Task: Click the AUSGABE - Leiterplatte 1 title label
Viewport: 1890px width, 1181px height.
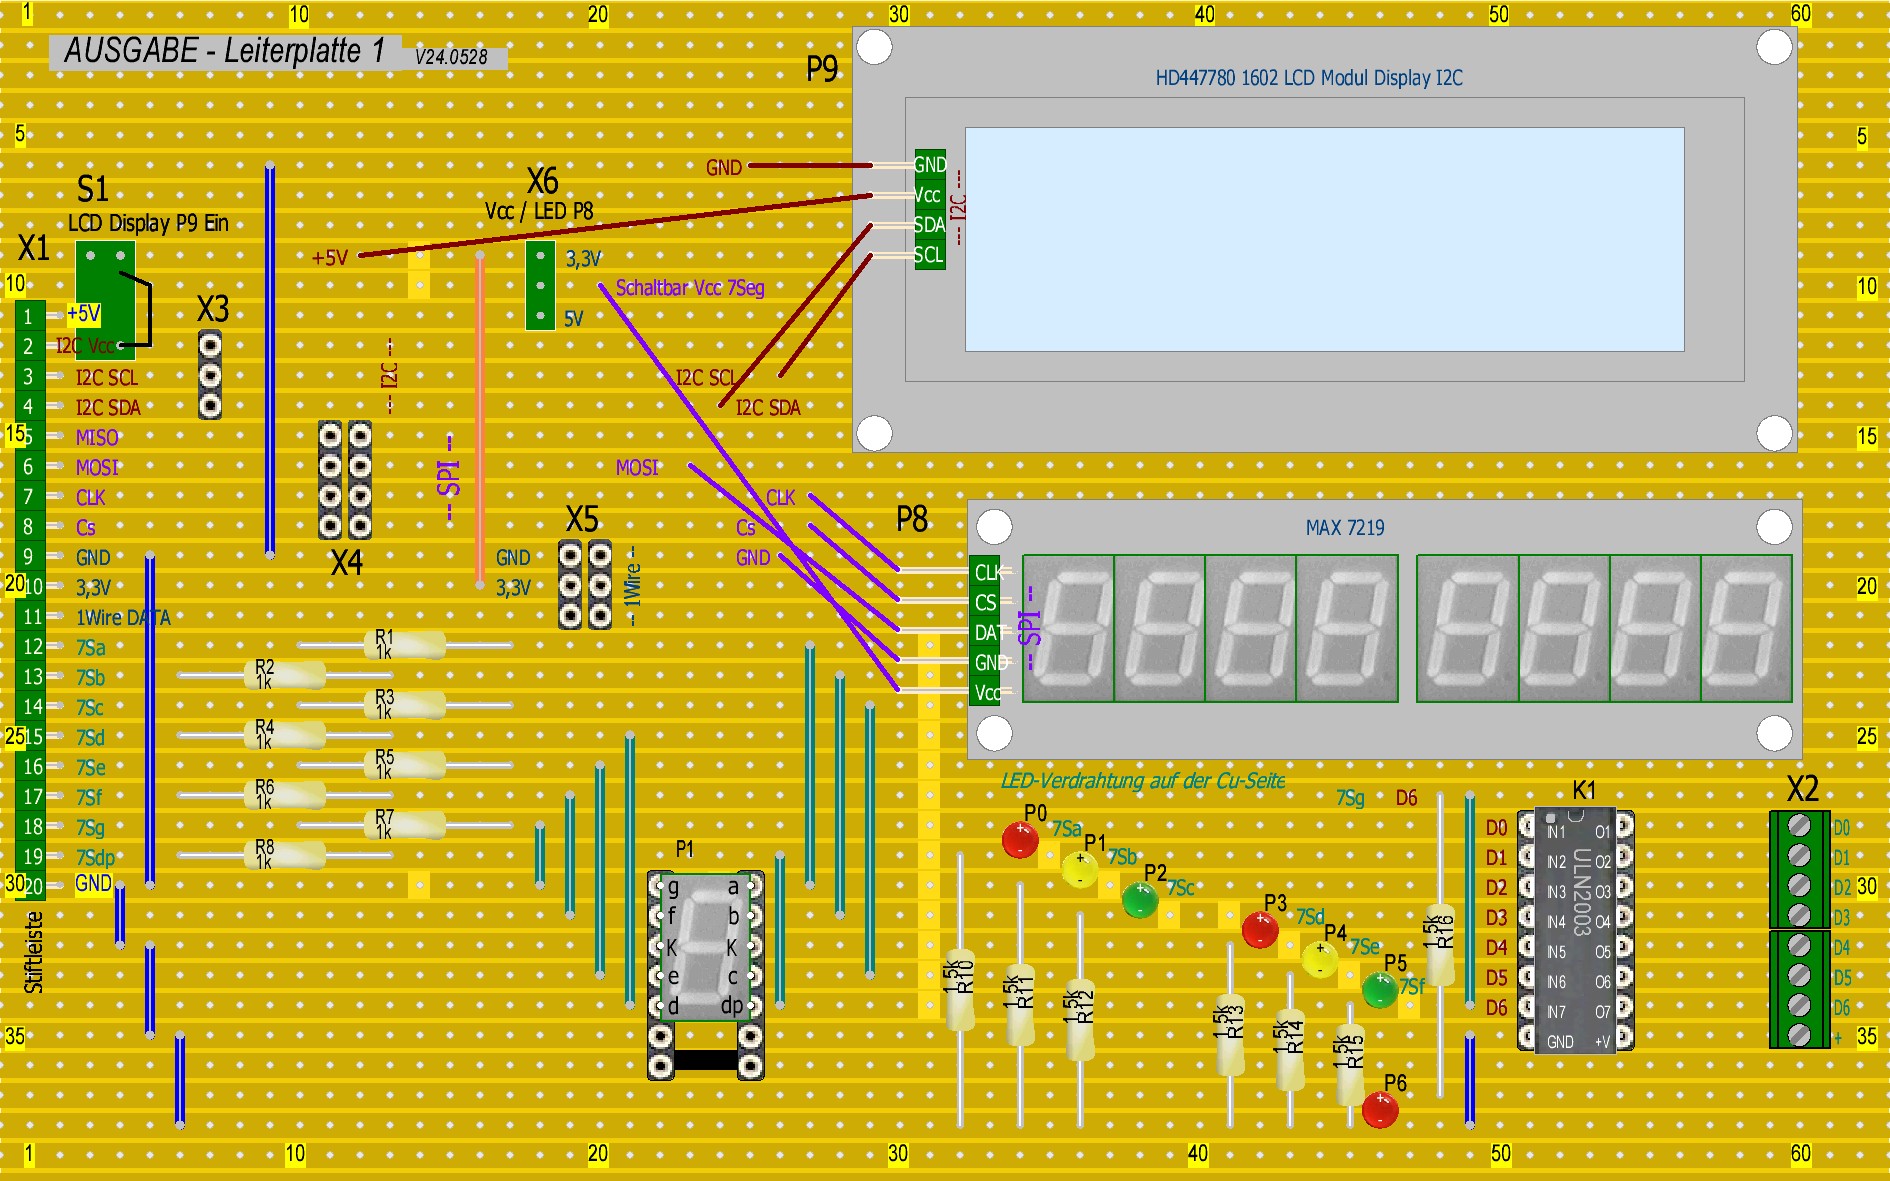Action: [224, 51]
